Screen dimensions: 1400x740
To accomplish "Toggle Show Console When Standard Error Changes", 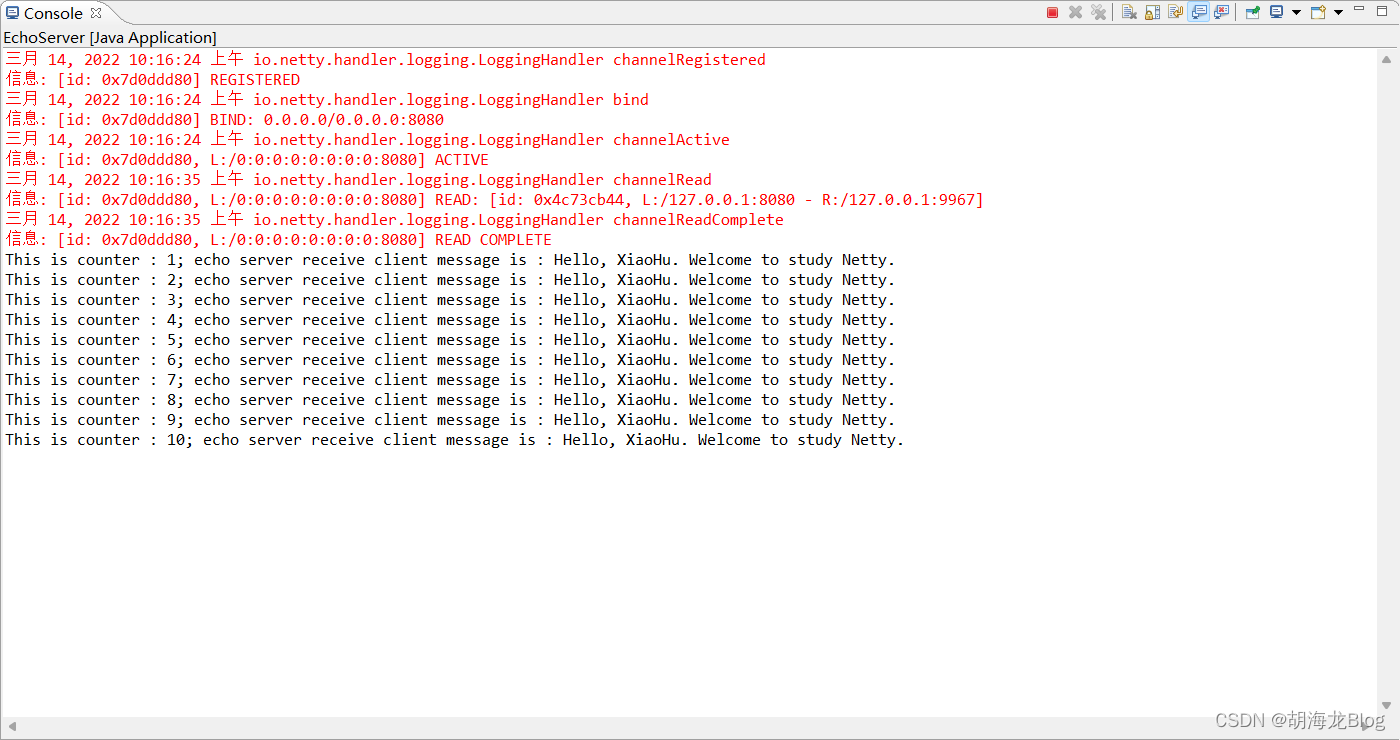I will click(x=1221, y=12).
